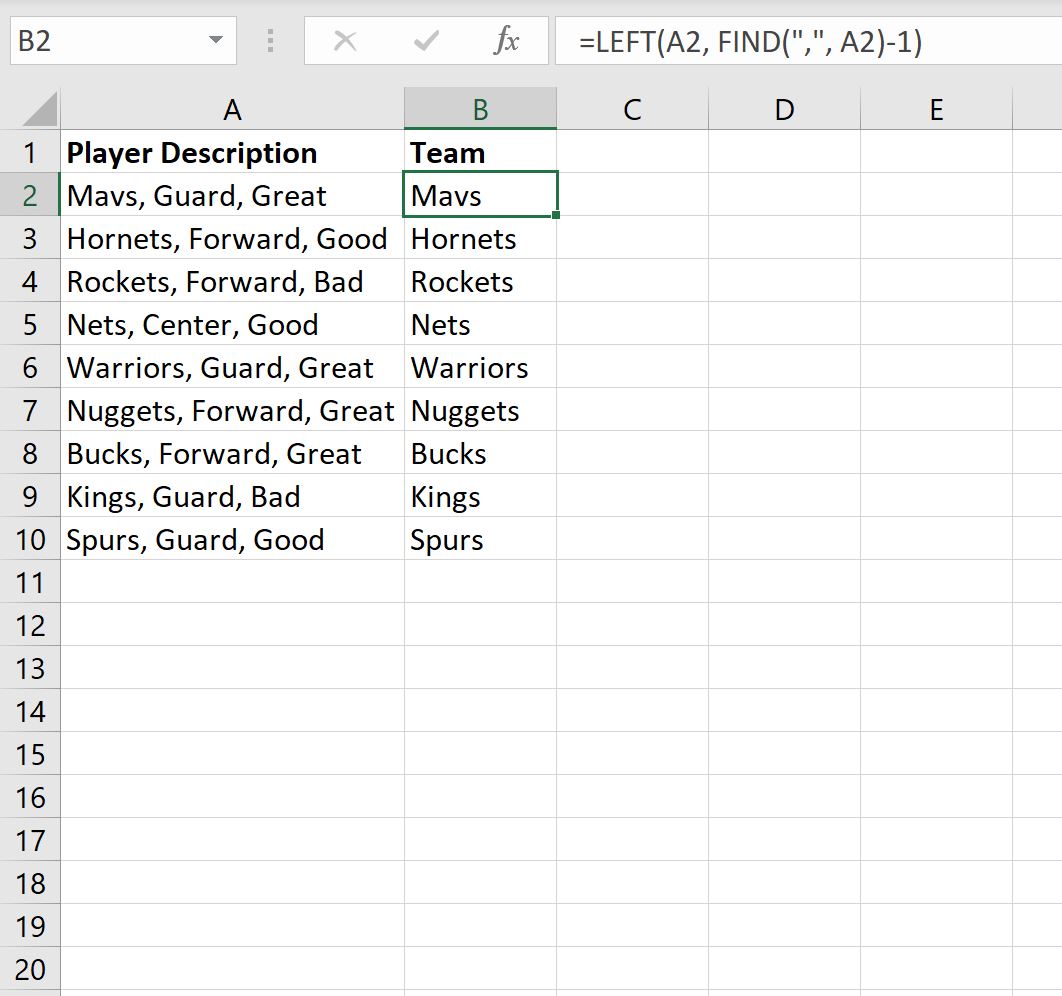The width and height of the screenshot is (1062, 996).
Task: Select column E header
Action: (x=936, y=109)
